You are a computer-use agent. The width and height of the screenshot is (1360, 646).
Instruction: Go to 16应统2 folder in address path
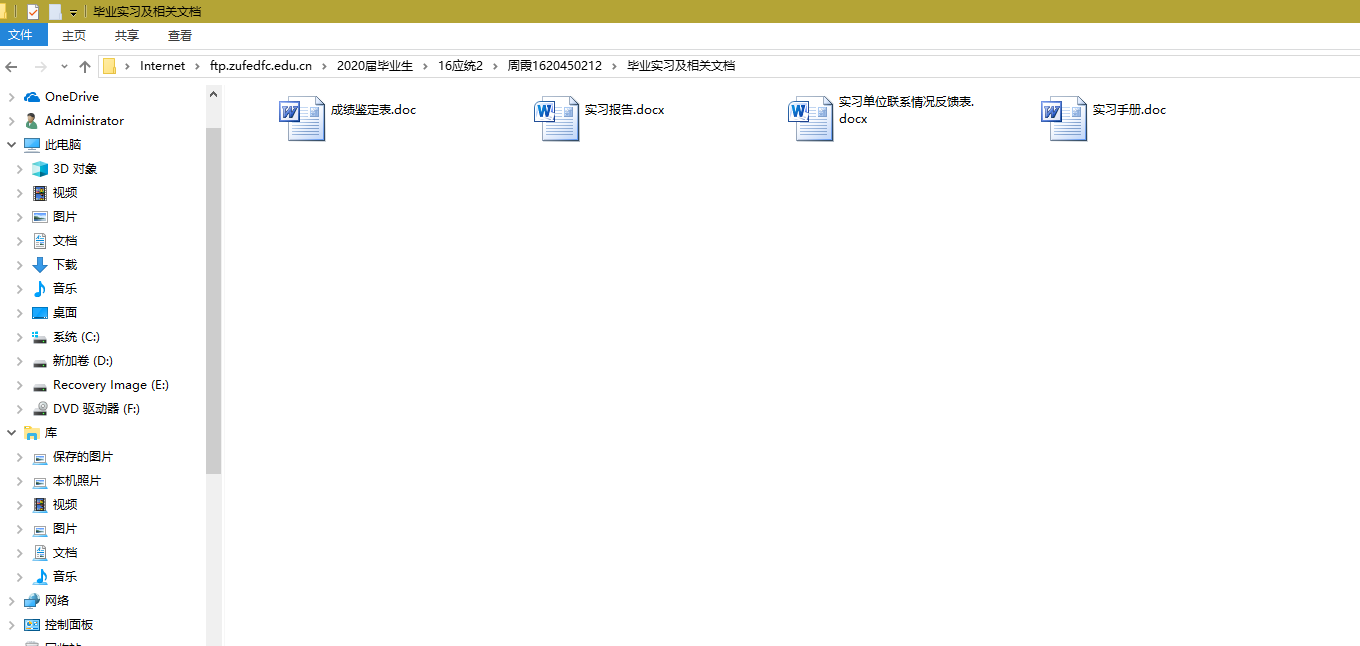460,66
